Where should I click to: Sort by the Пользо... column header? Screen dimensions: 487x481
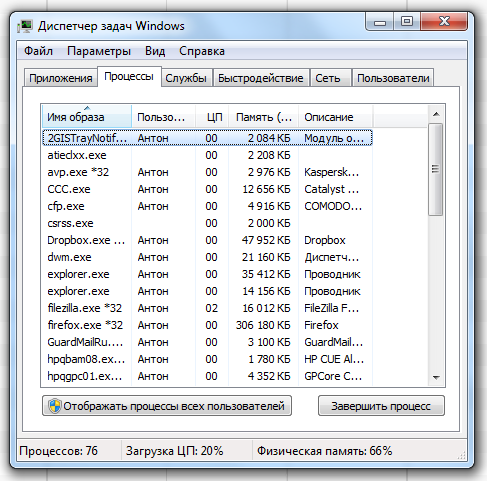click(163, 117)
